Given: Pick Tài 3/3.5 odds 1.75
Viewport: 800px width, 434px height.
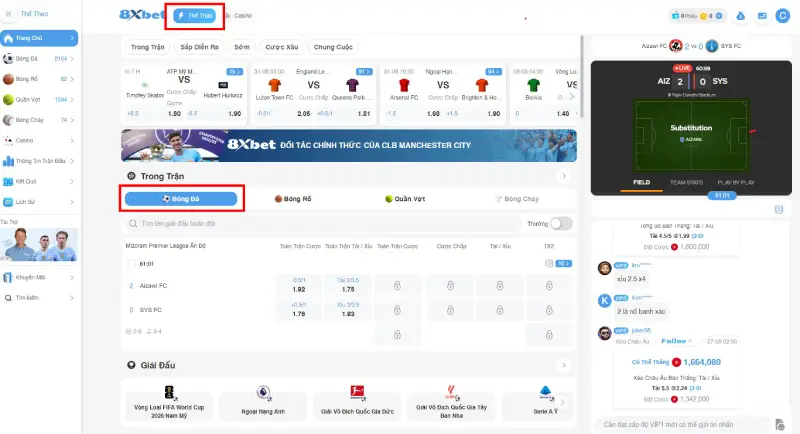Looking at the screenshot, I should pos(348,286).
